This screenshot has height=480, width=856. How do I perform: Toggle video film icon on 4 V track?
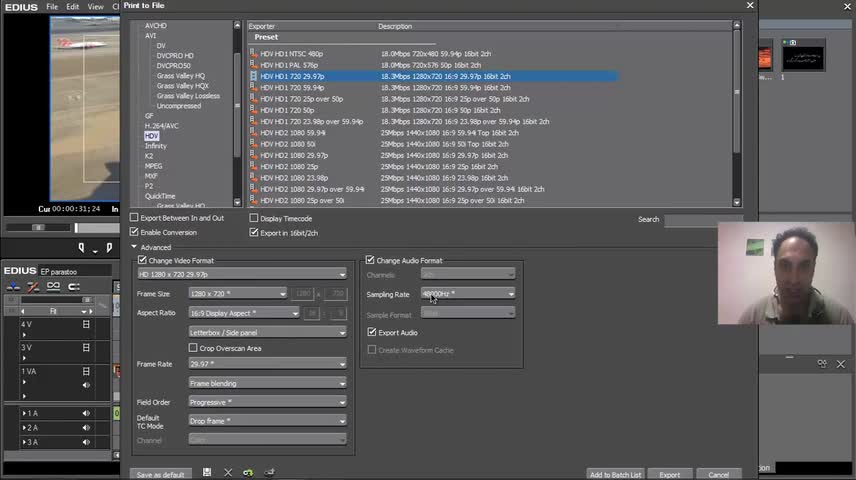(x=86, y=324)
